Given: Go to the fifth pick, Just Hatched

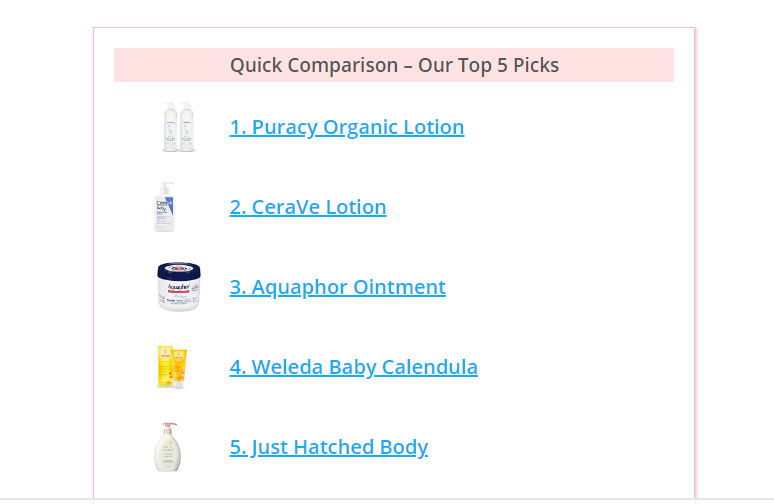Looking at the screenshot, I should point(329,447).
